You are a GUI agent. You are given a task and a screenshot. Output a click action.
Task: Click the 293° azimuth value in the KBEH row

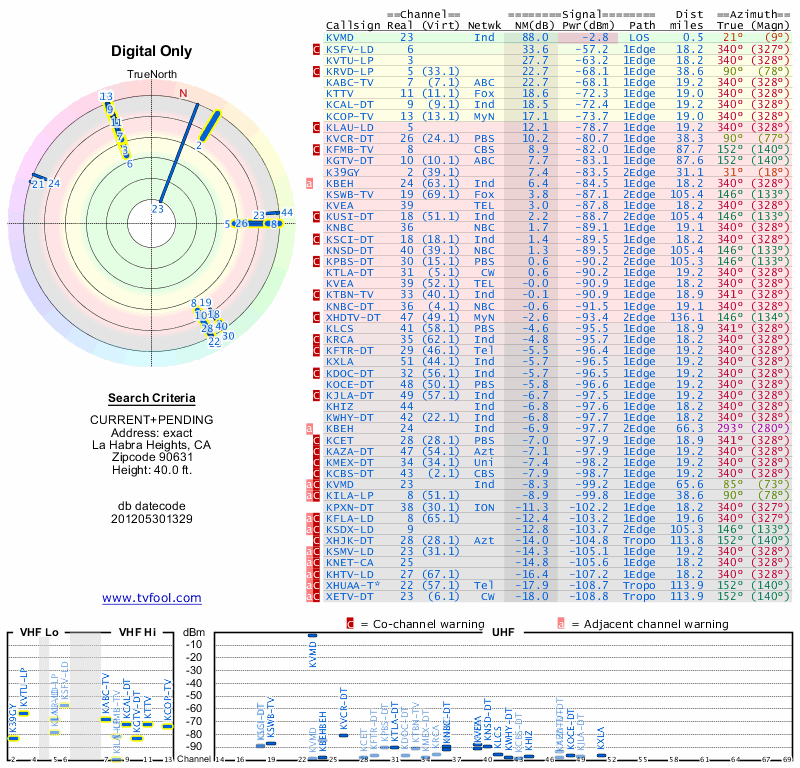[730, 429]
